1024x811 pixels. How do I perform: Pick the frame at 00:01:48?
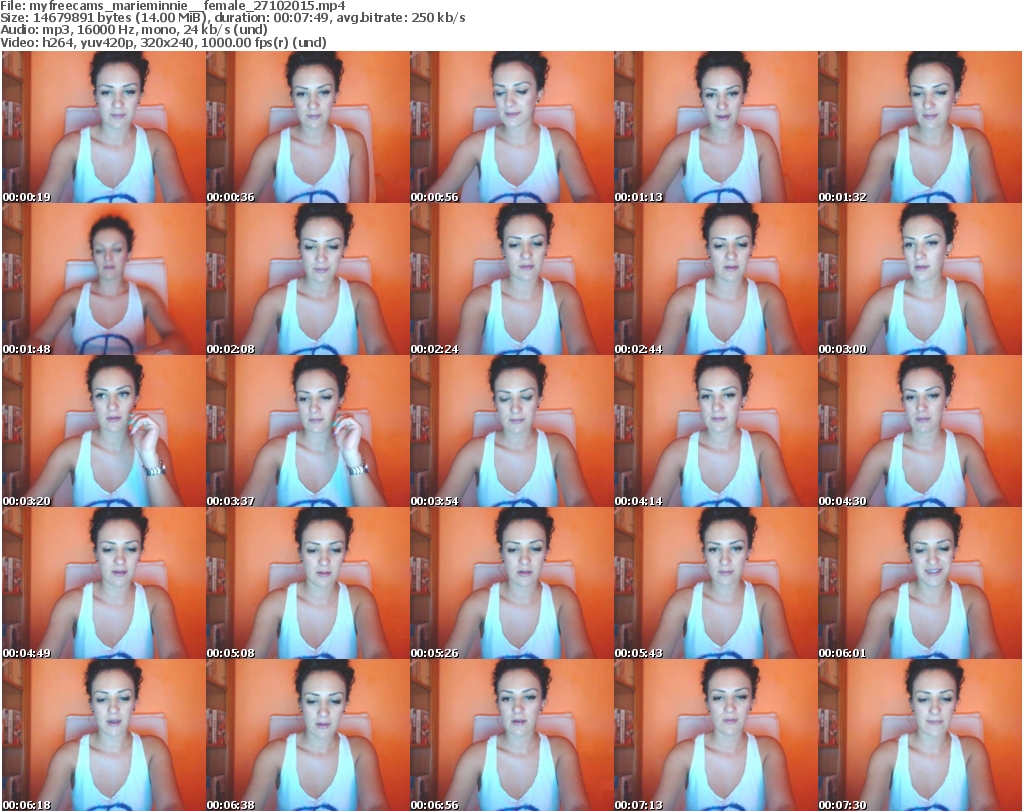pyautogui.click(x=104, y=279)
